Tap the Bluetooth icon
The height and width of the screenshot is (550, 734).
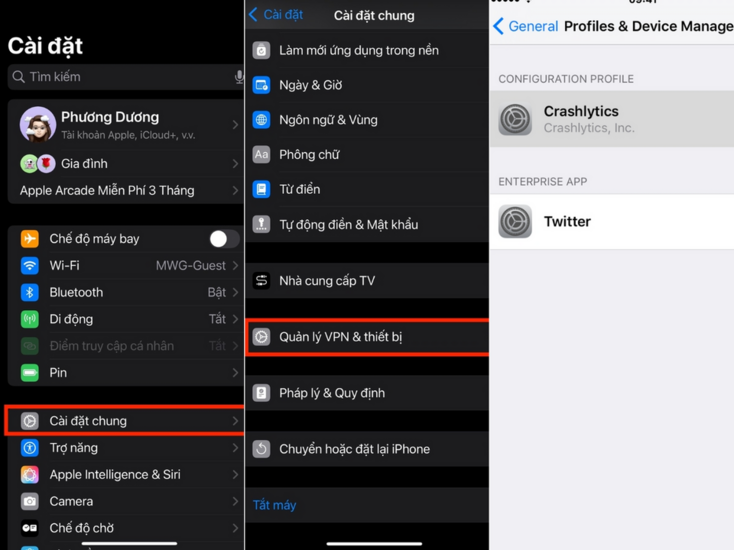(30, 293)
